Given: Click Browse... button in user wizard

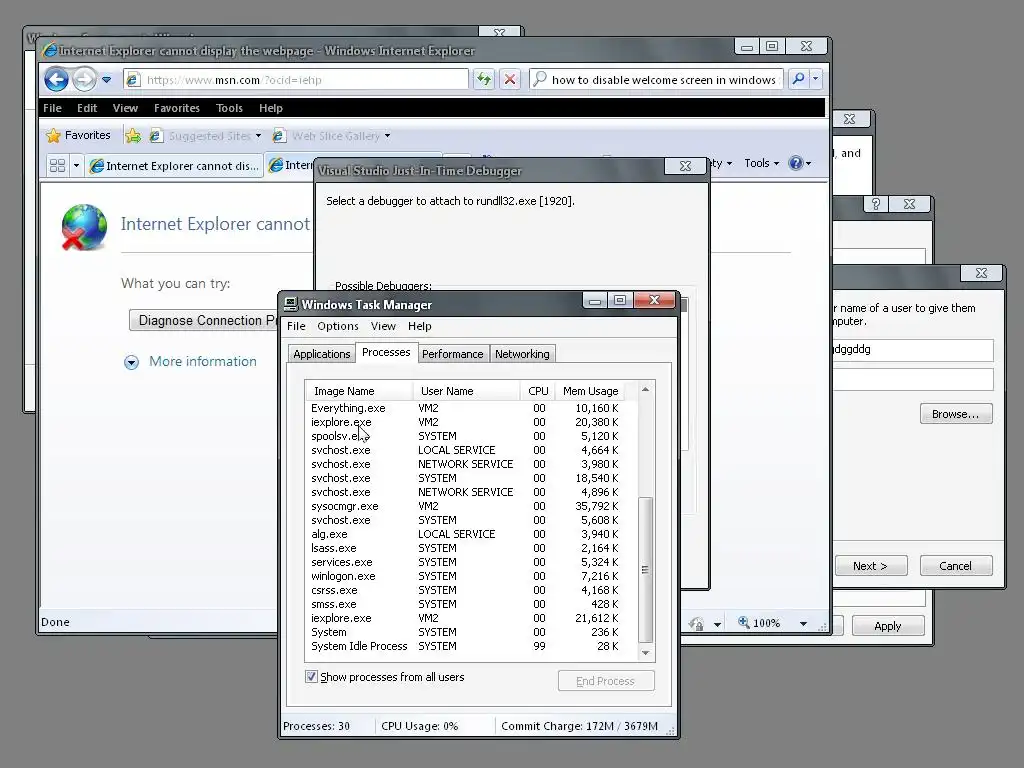Looking at the screenshot, I should coord(955,414).
